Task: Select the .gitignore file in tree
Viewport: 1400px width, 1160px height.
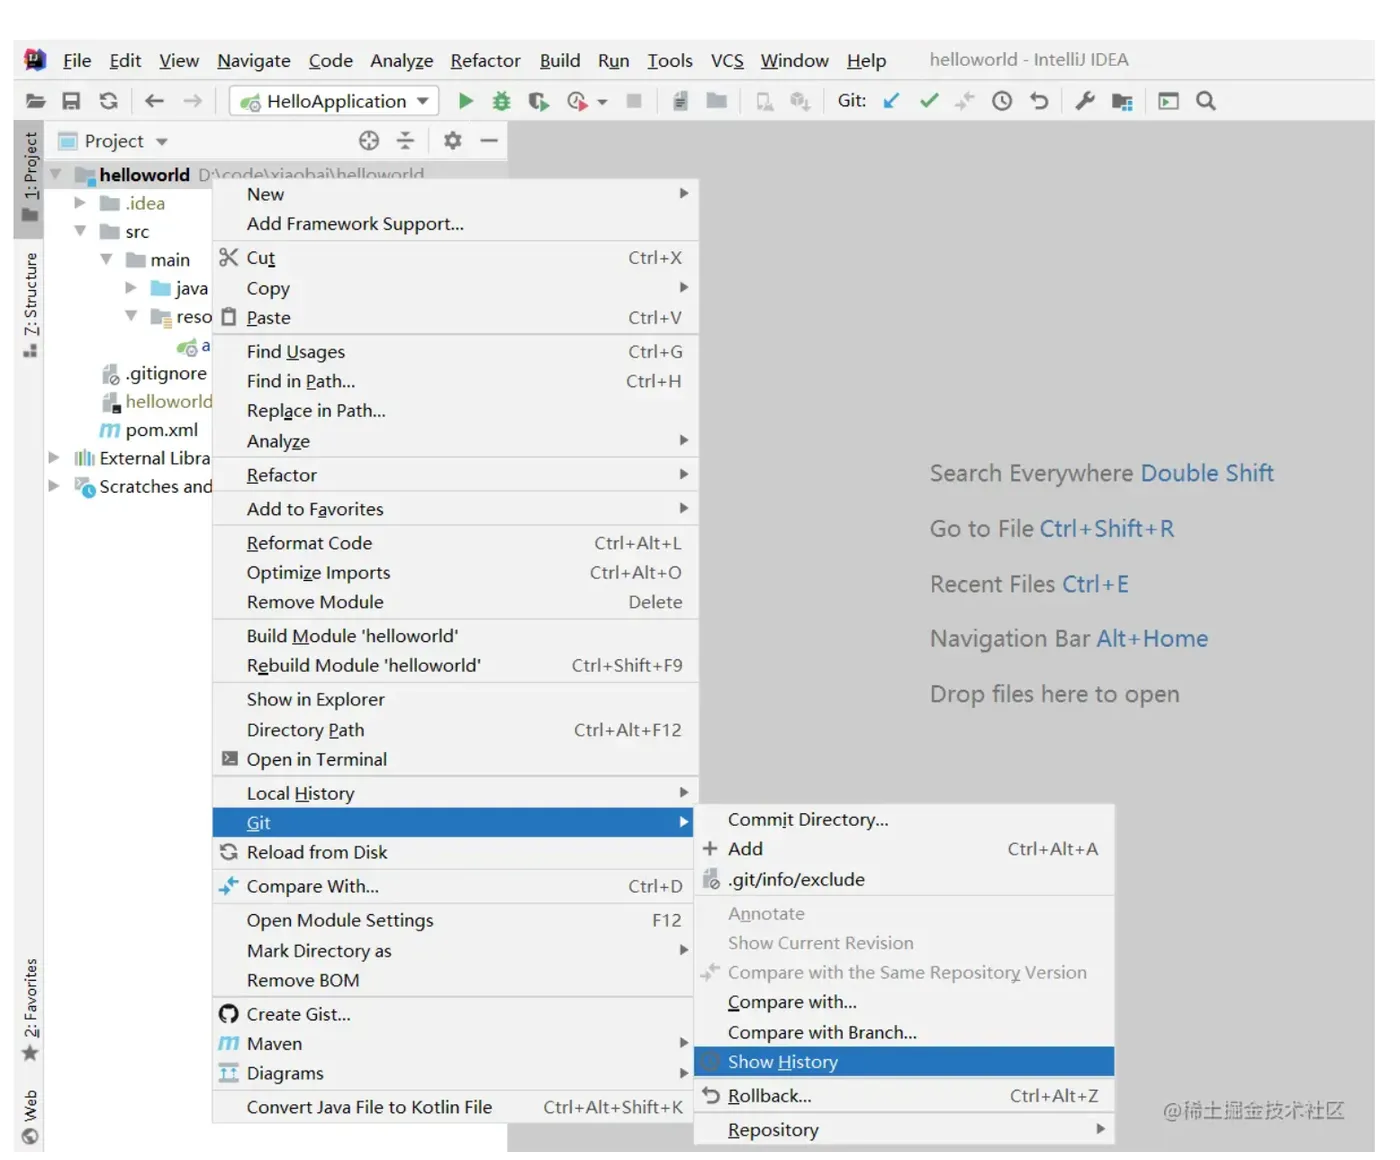Action: pyautogui.click(x=153, y=373)
